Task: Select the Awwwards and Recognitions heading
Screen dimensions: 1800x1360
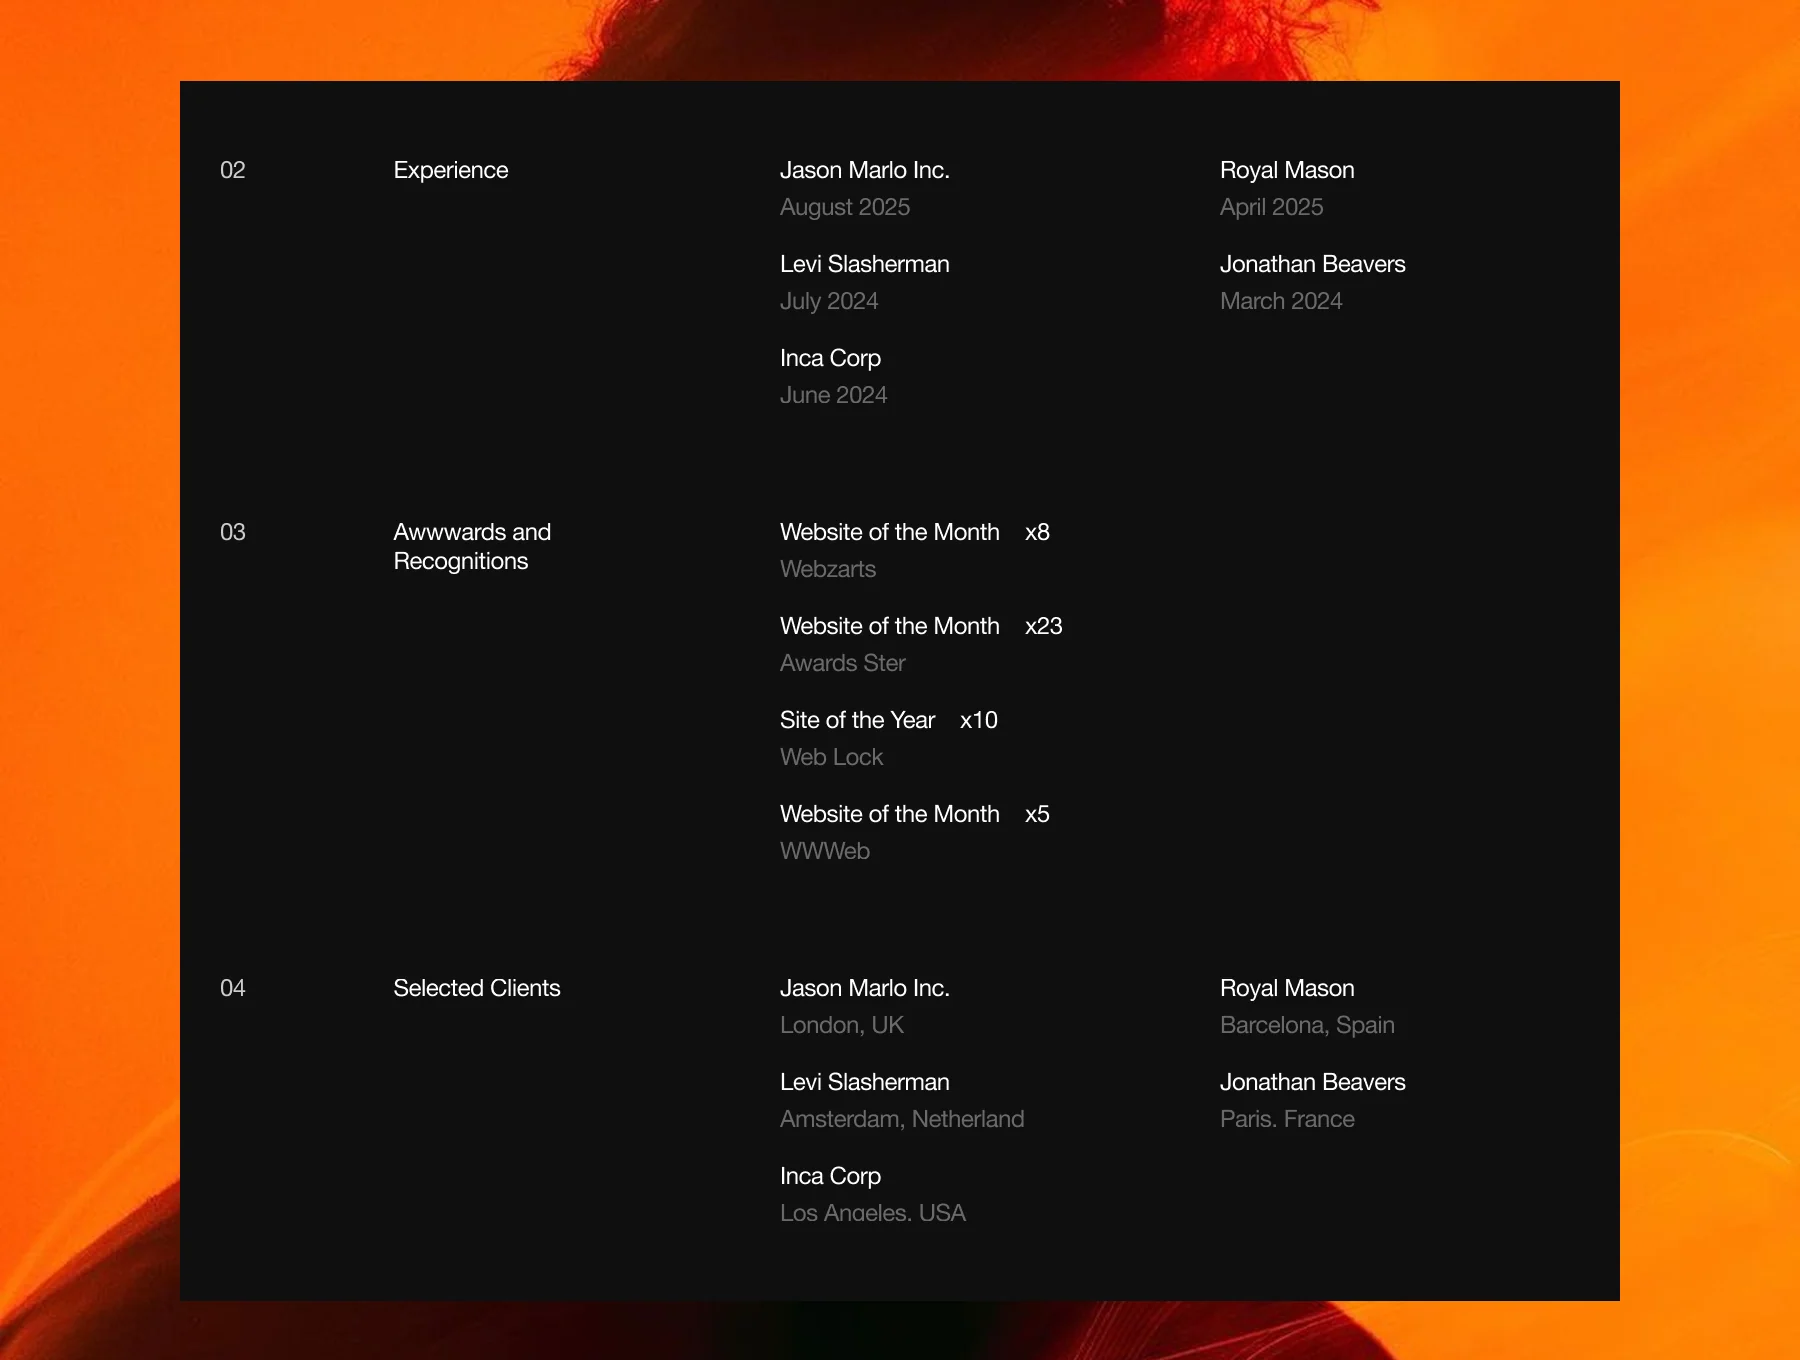Action: tap(472, 546)
